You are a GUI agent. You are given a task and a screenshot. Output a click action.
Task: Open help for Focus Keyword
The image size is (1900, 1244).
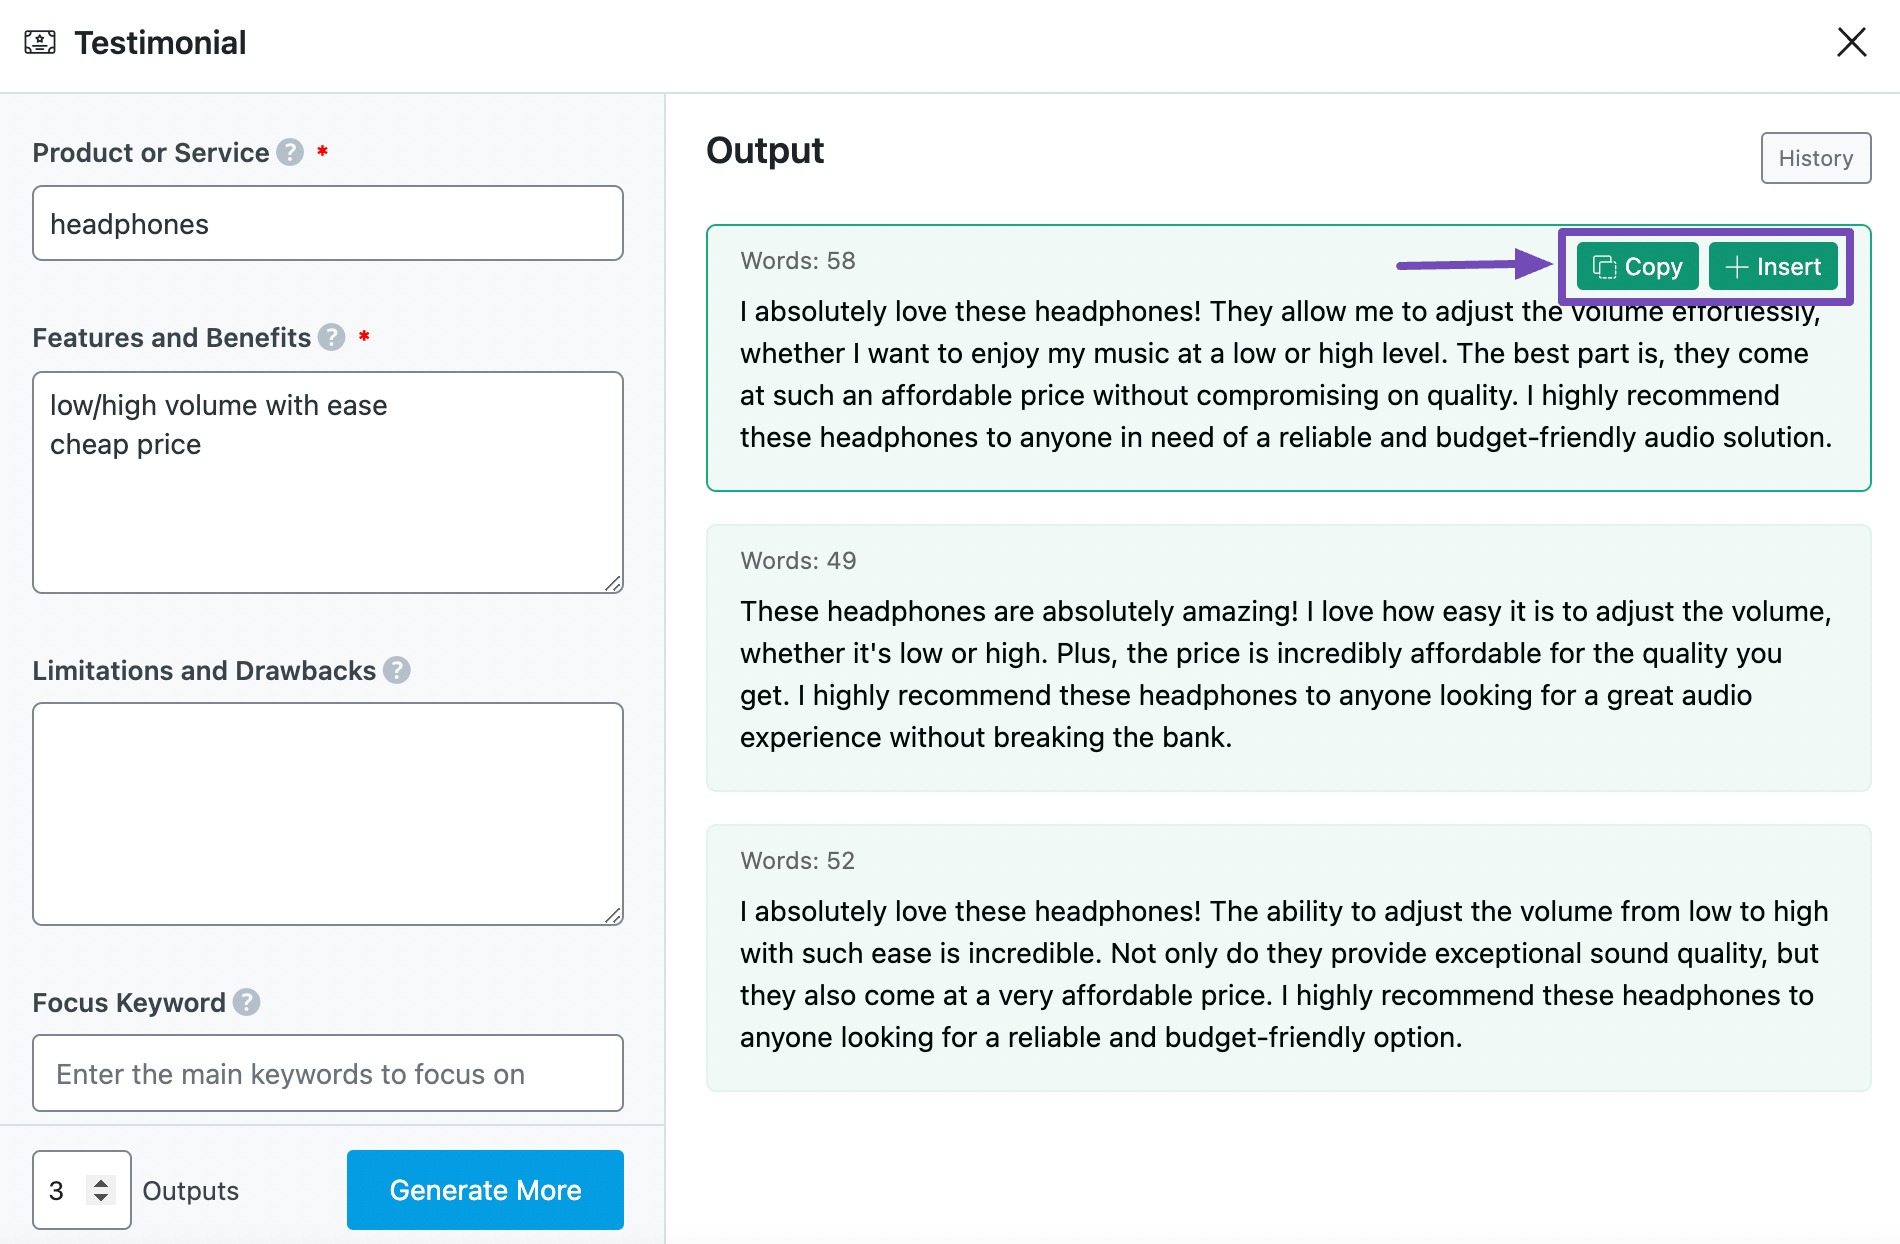[x=246, y=1002]
